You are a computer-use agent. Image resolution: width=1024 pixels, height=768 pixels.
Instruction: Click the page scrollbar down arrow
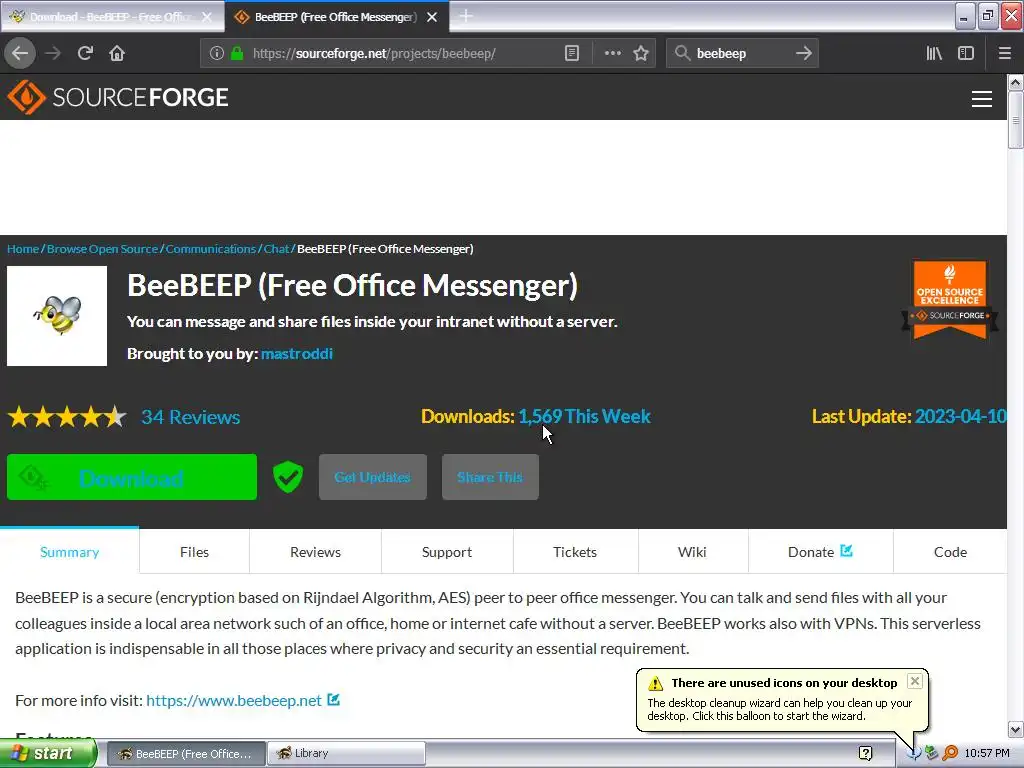1016,729
